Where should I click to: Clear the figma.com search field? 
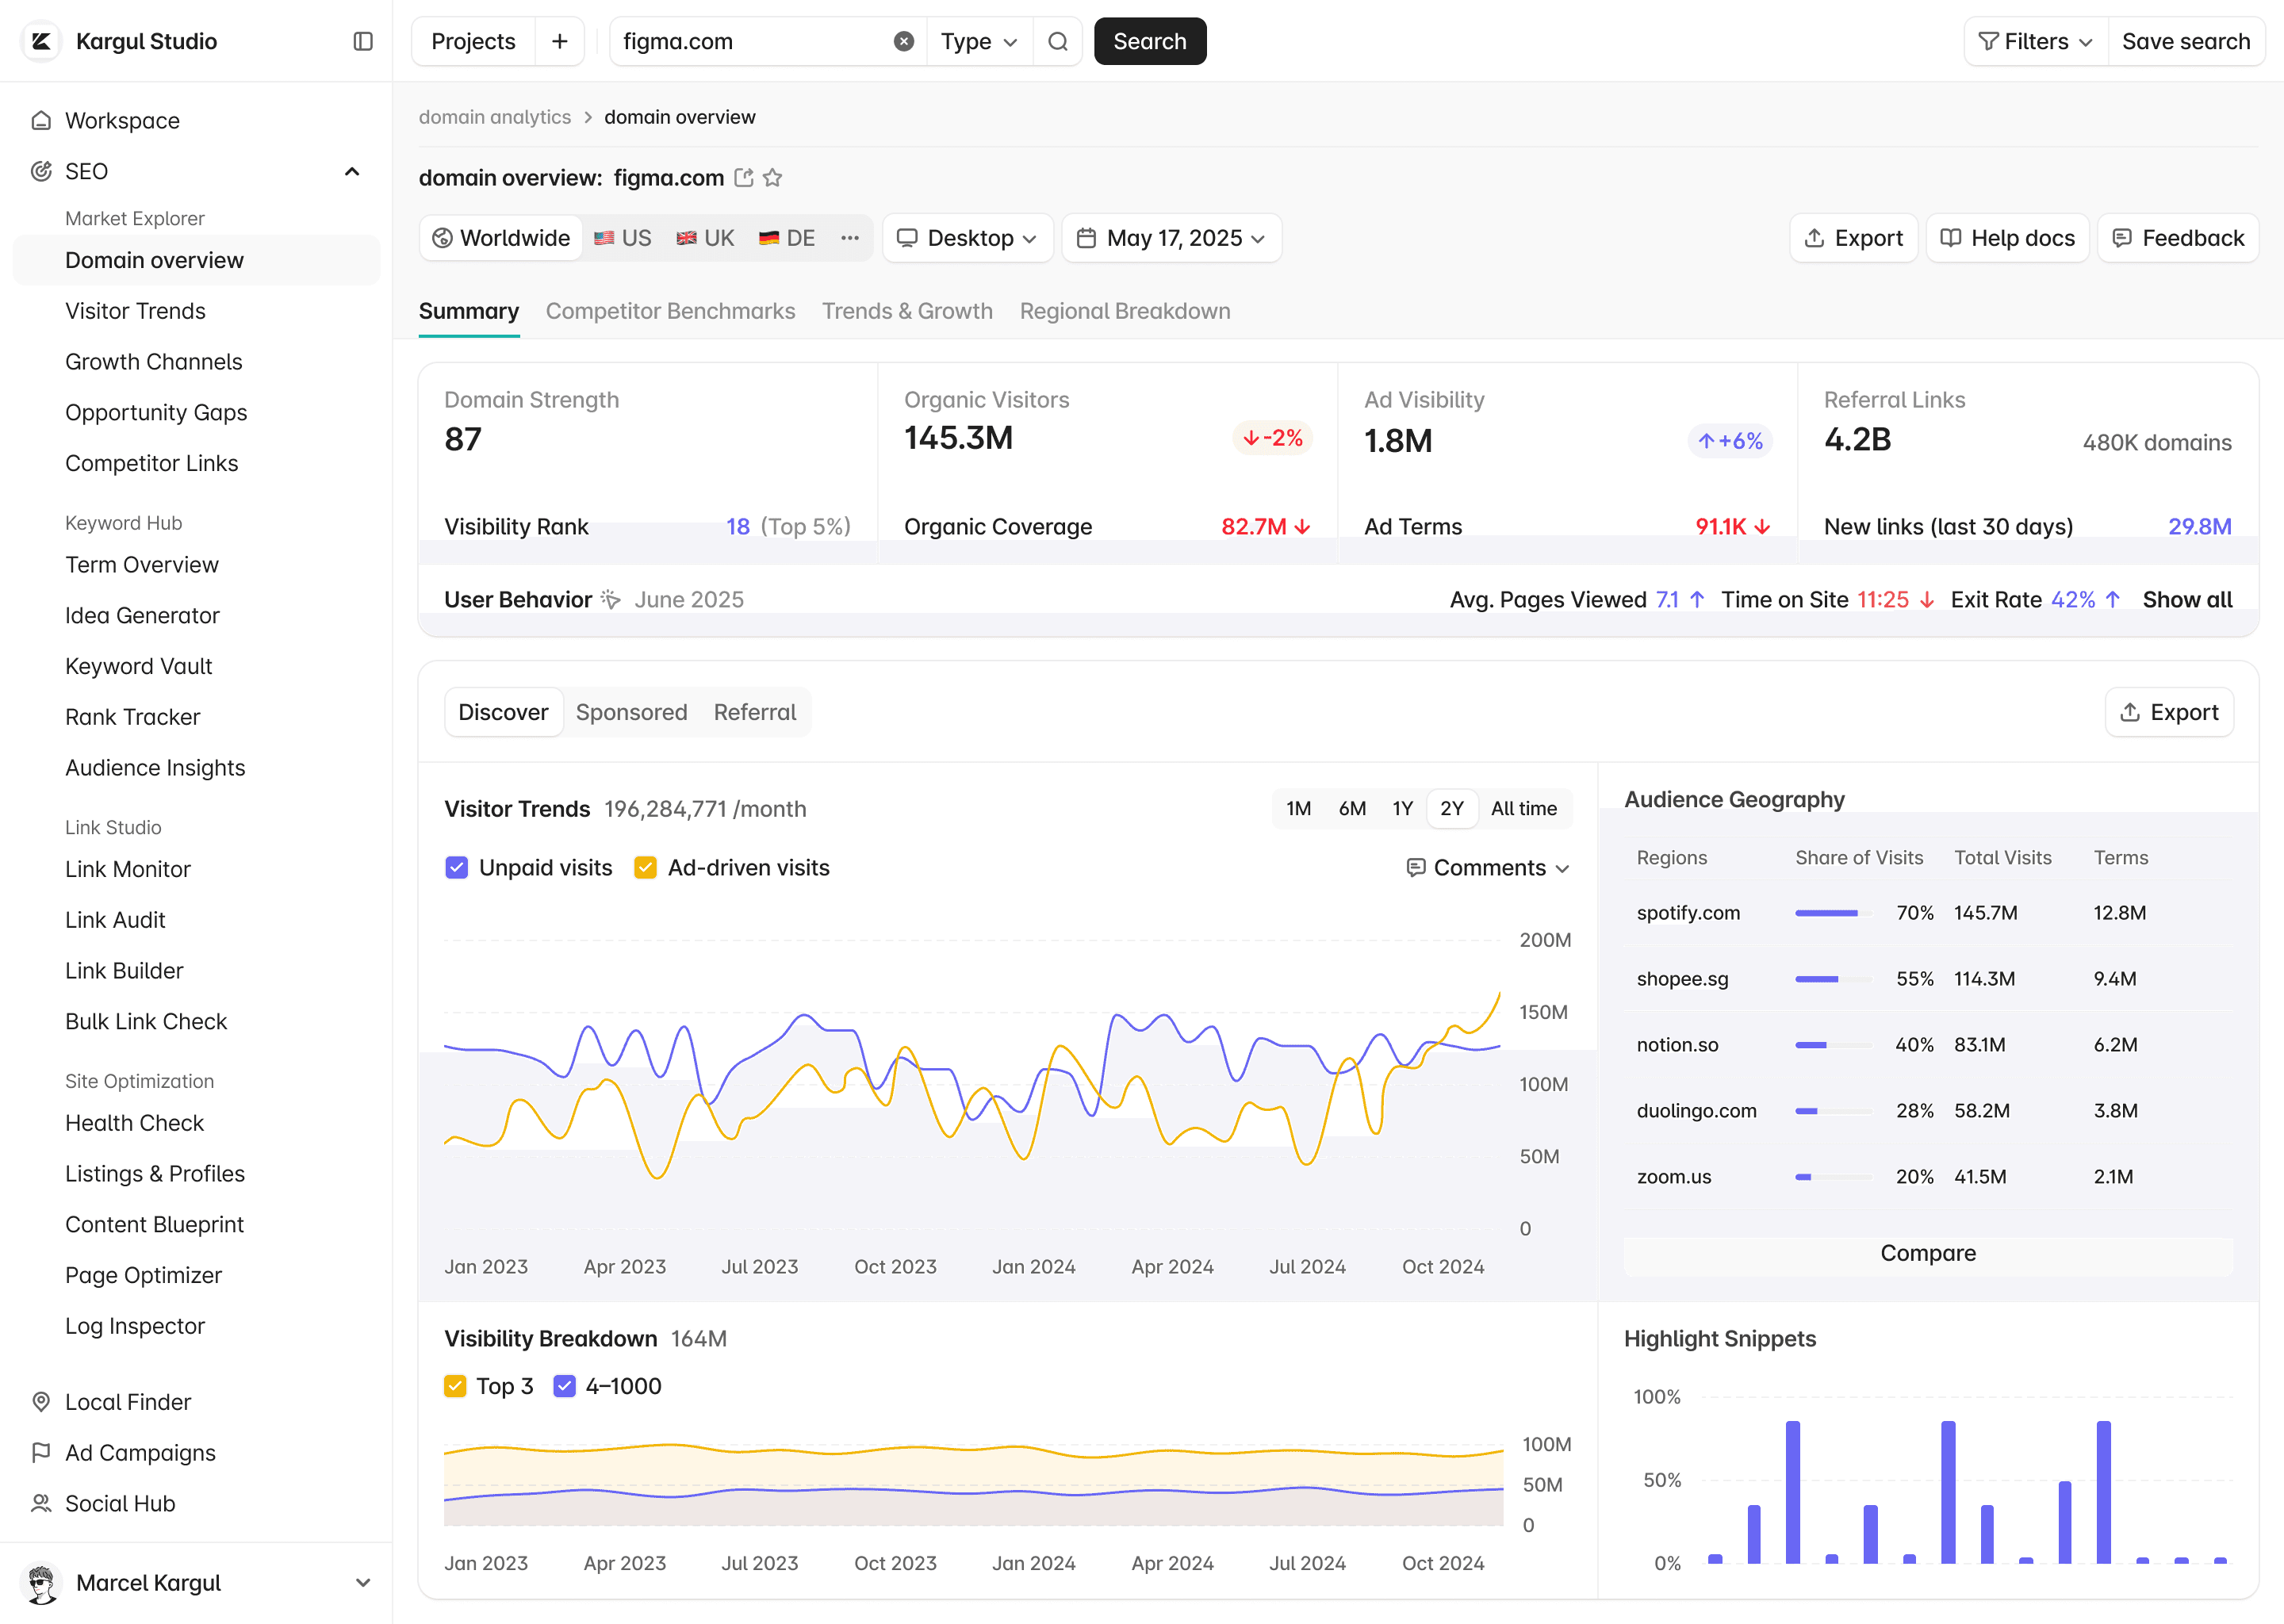click(903, 41)
